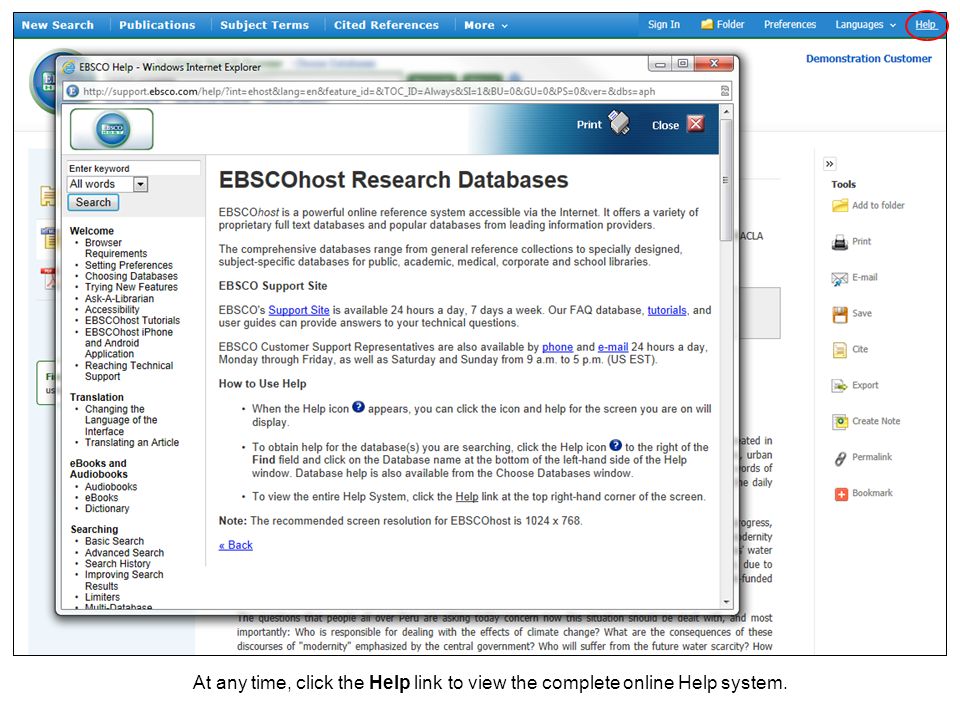Open Advanced Search help topic
960x720 pixels.
pyautogui.click(x=124, y=553)
